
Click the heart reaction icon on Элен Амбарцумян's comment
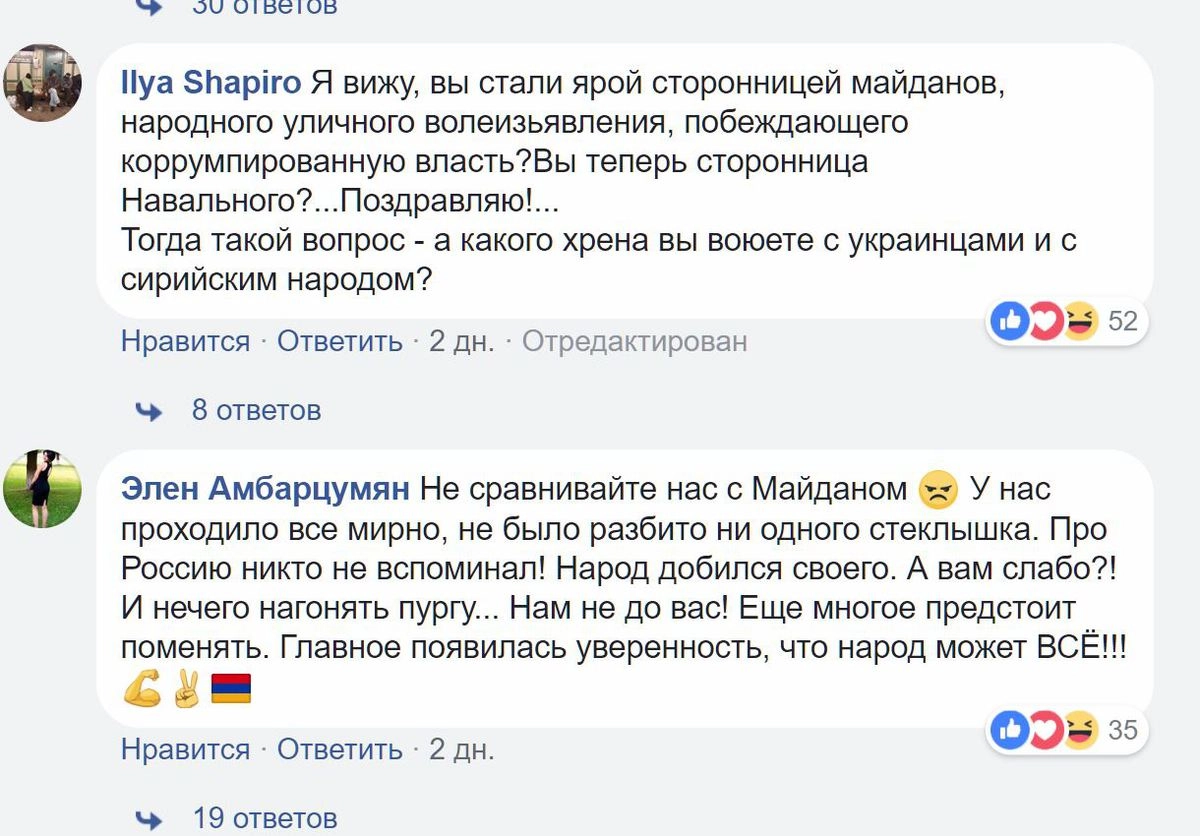click(1044, 730)
